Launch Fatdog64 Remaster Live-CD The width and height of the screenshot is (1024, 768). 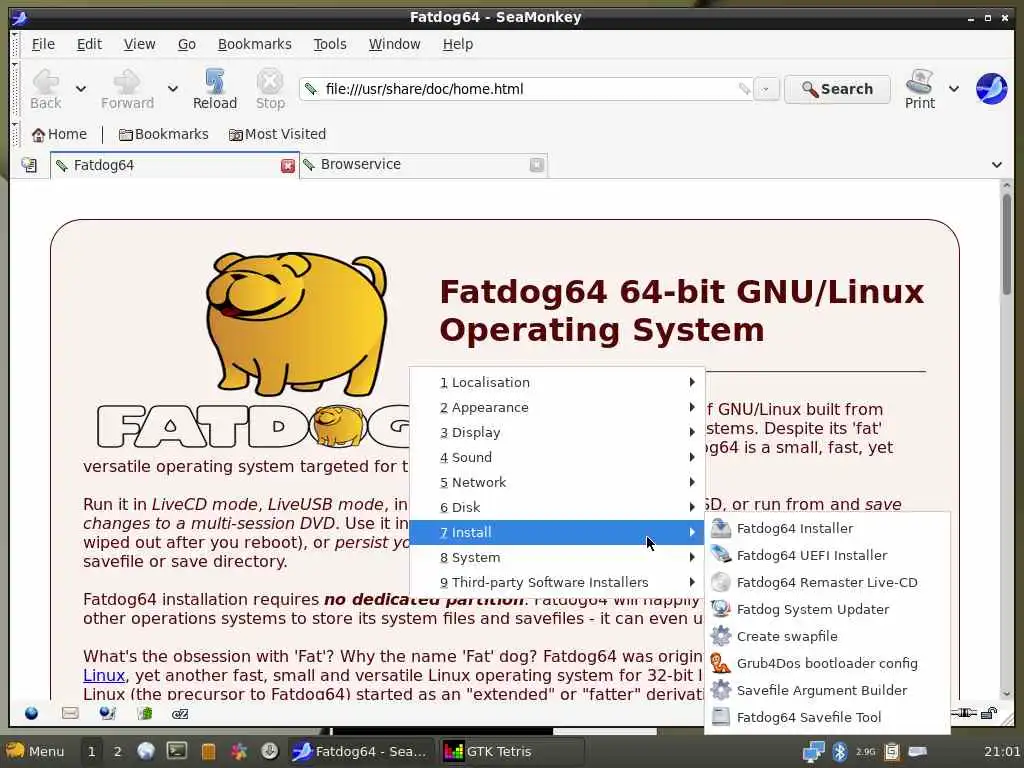point(827,582)
